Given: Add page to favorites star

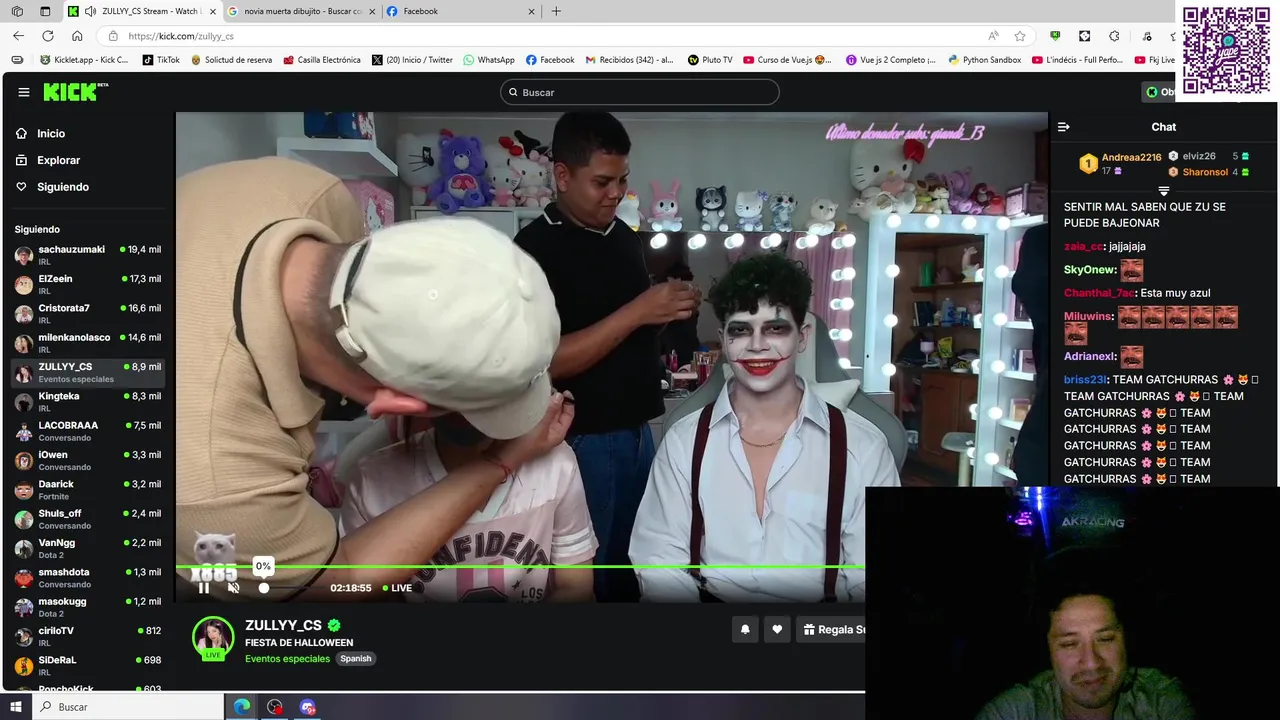Looking at the screenshot, I should 1020,36.
